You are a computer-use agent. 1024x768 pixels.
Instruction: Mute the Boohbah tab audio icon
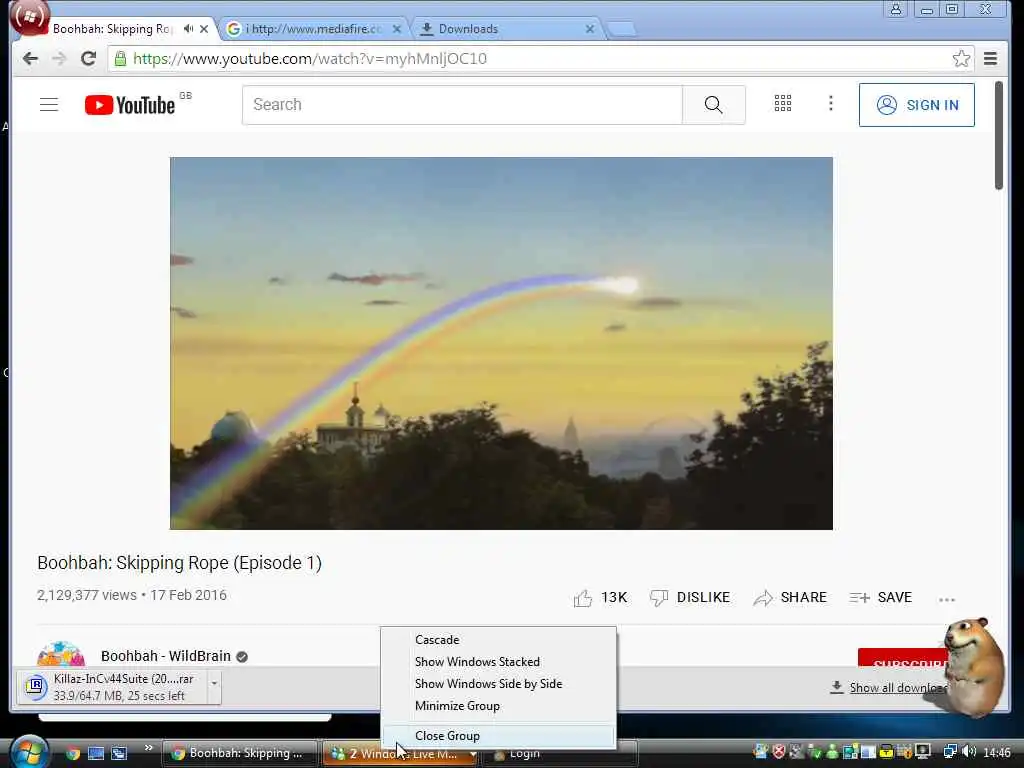[x=188, y=29]
